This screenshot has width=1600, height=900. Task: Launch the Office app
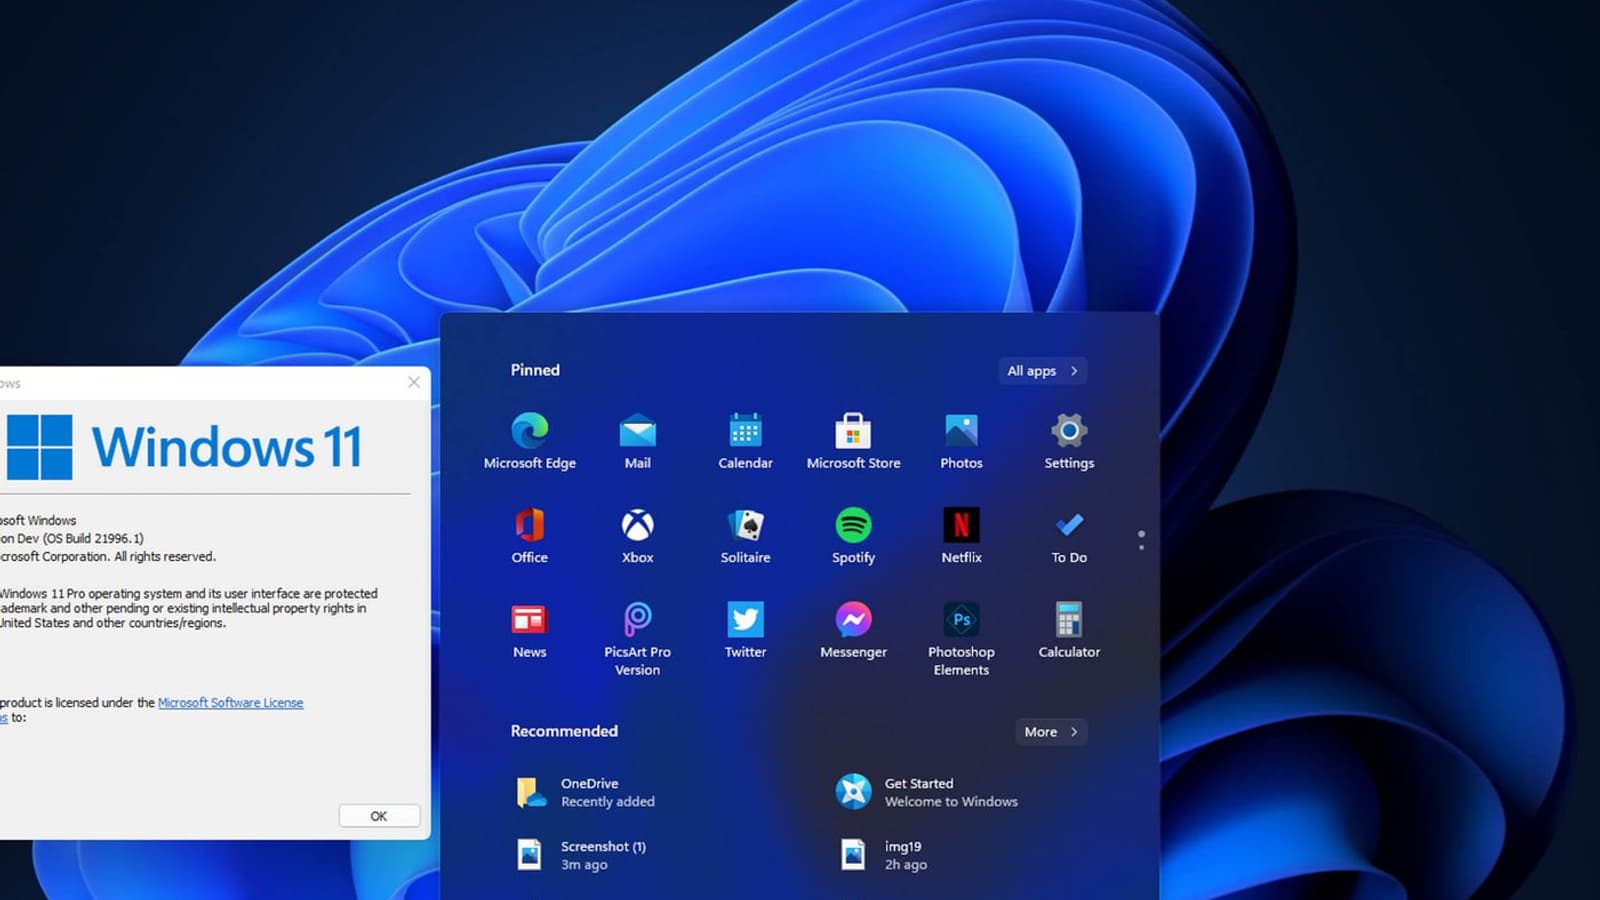point(530,535)
